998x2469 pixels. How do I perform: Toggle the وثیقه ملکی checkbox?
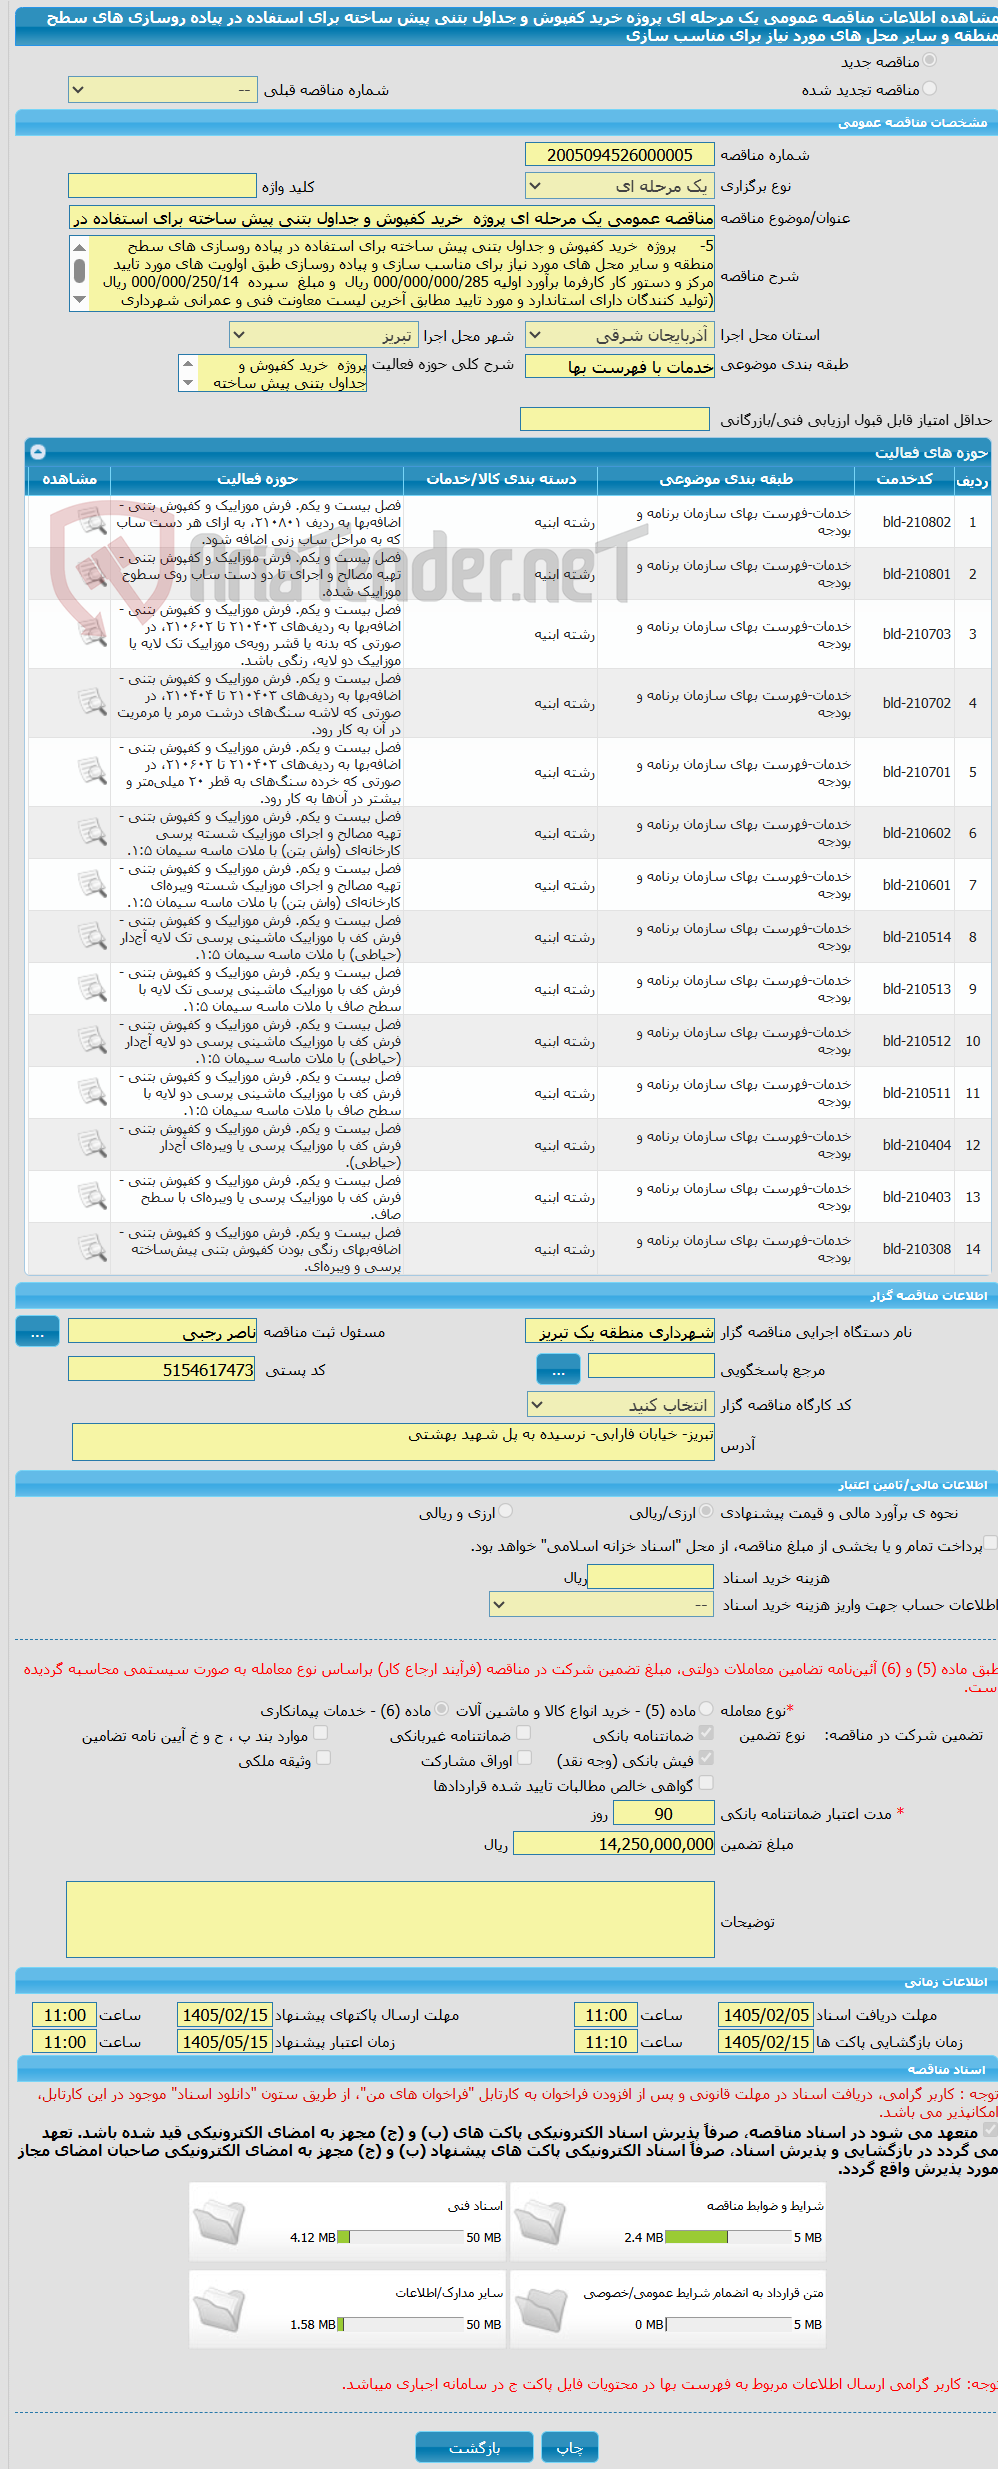[x=323, y=1758]
